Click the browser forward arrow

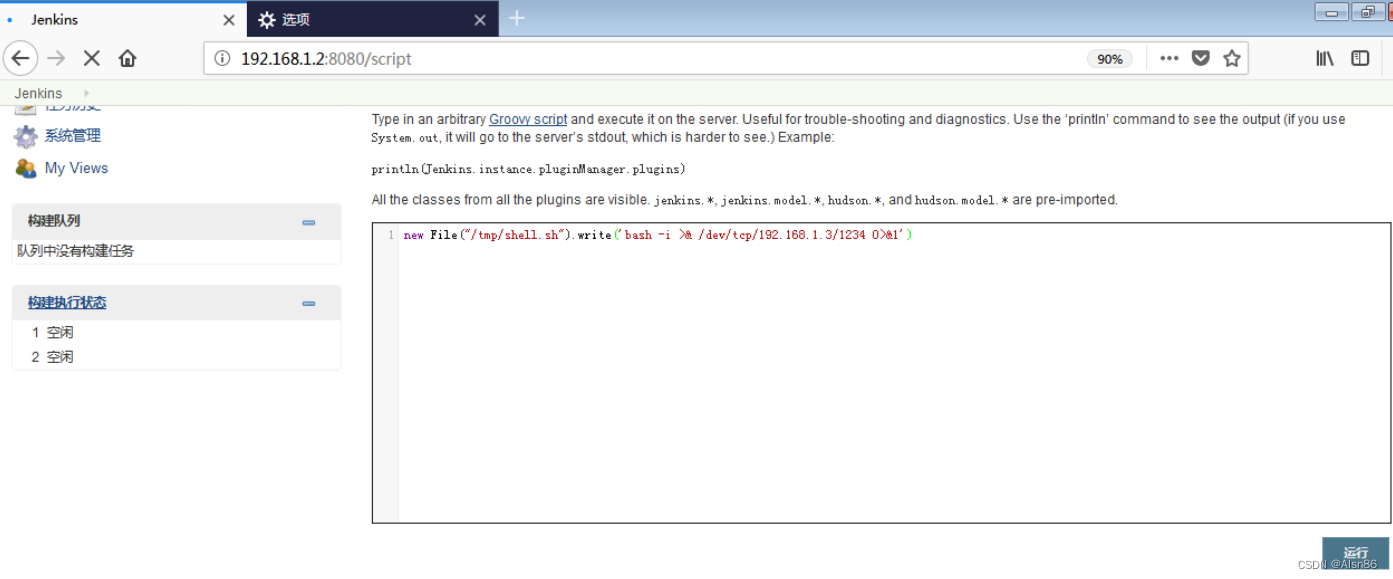pyautogui.click(x=56, y=58)
